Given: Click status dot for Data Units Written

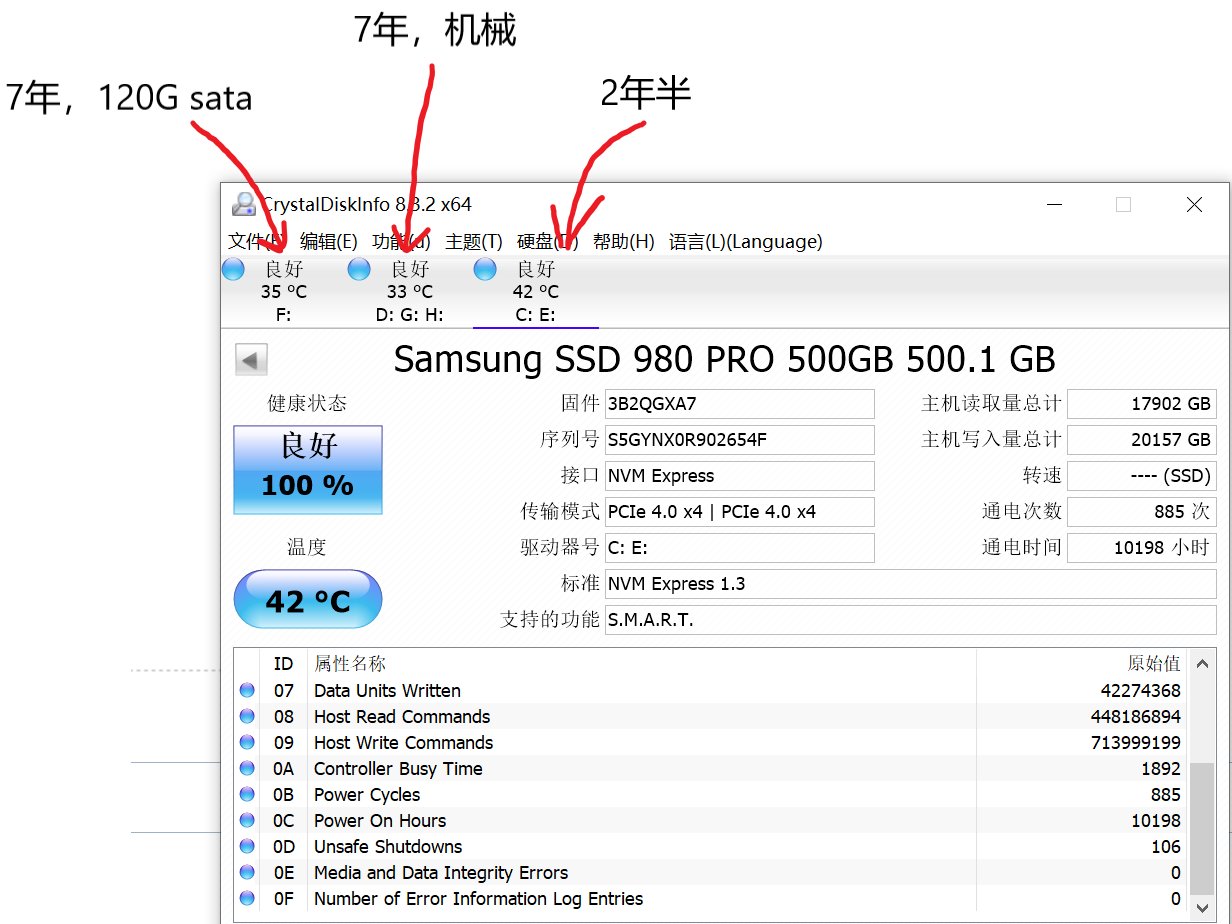Looking at the screenshot, I should [247, 691].
